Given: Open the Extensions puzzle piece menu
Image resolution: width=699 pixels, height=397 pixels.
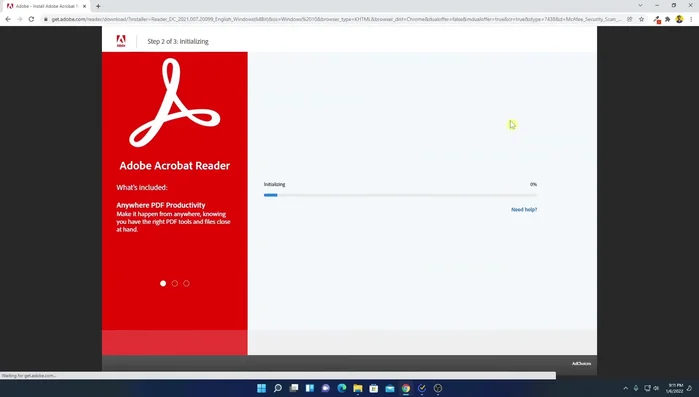Looking at the screenshot, I should click(667, 19).
